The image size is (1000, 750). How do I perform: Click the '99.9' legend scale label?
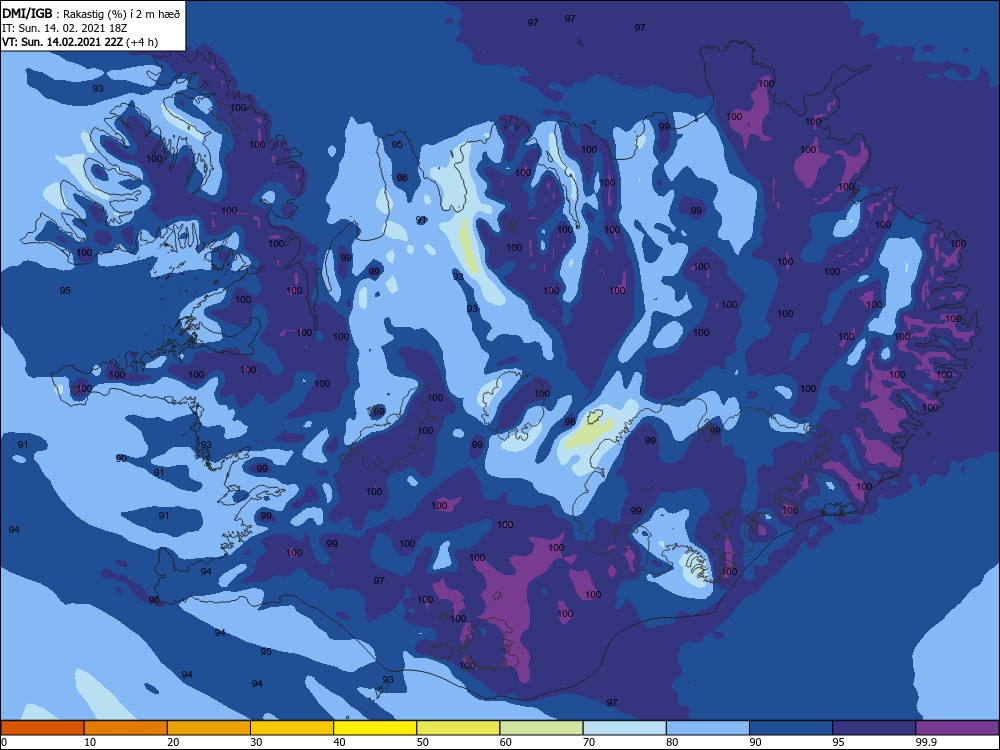[926, 742]
